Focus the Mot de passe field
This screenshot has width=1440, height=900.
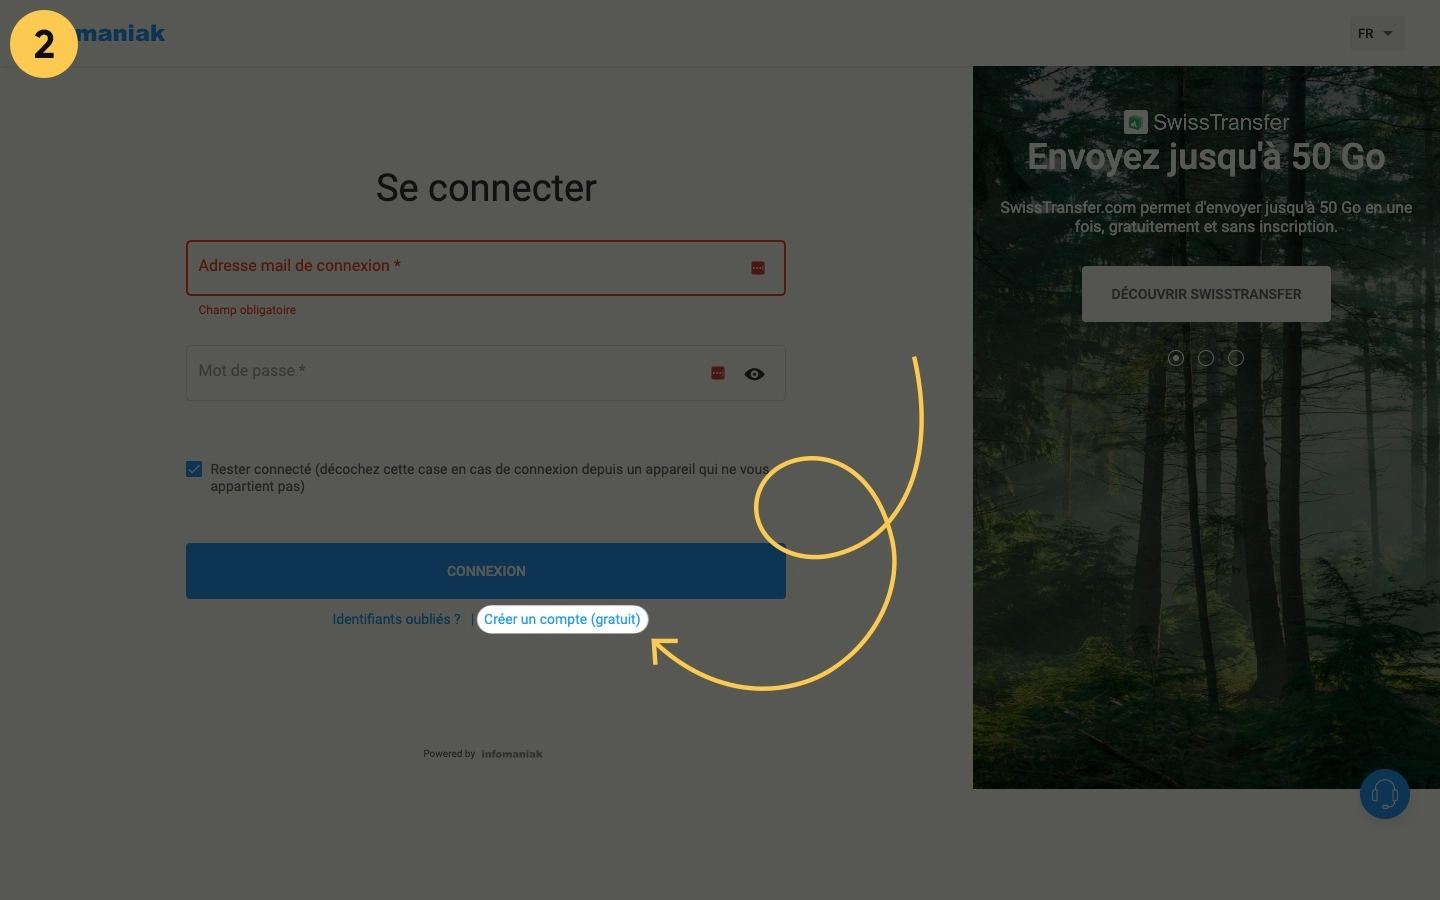pyautogui.click(x=486, y=373)
